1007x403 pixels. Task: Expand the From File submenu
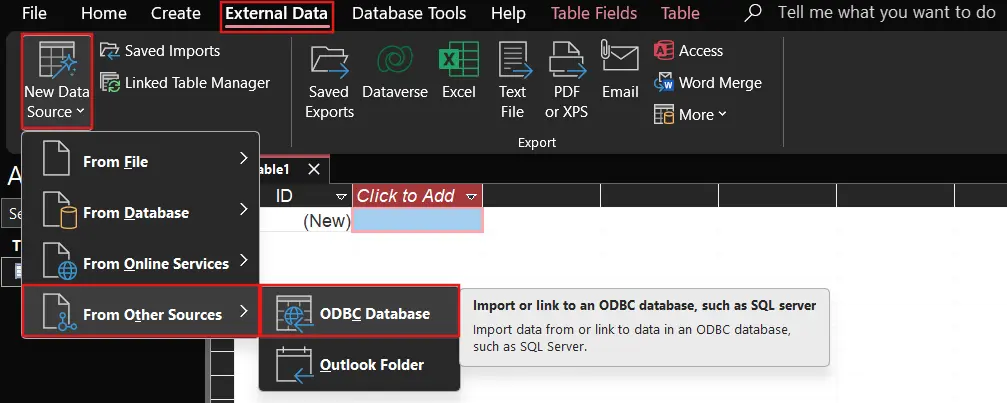141,161
